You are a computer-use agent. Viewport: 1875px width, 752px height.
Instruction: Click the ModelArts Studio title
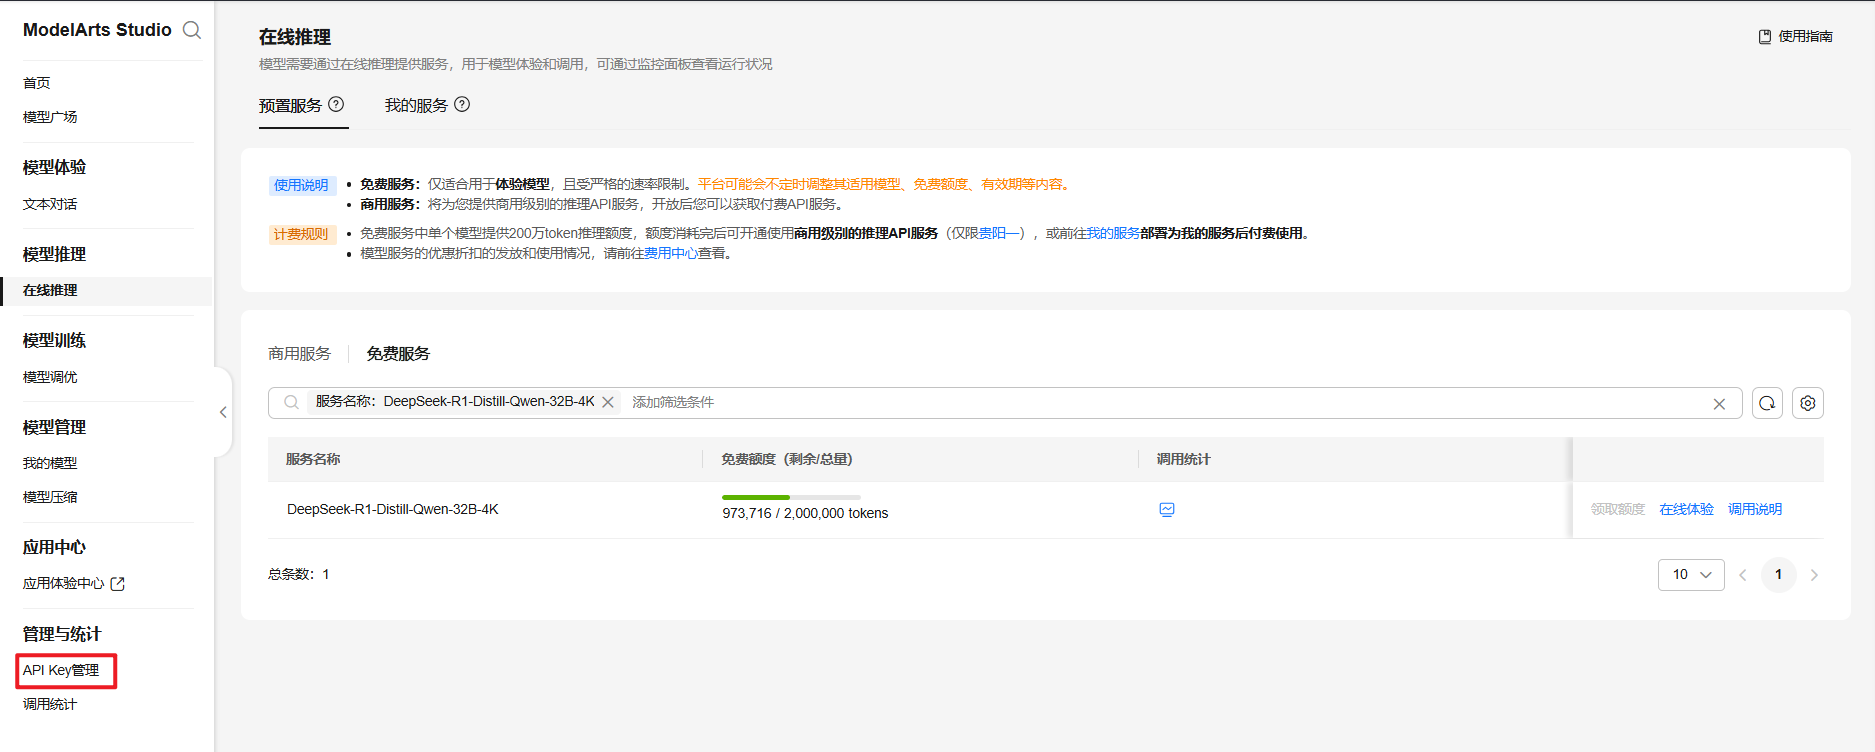point(97,30)
